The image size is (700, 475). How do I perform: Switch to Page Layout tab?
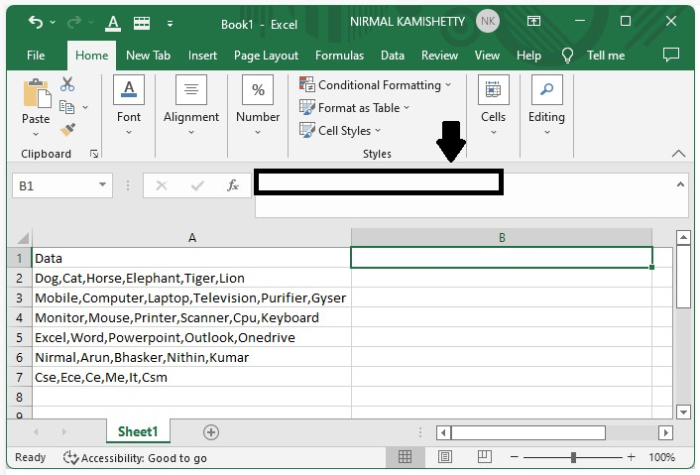266,55
